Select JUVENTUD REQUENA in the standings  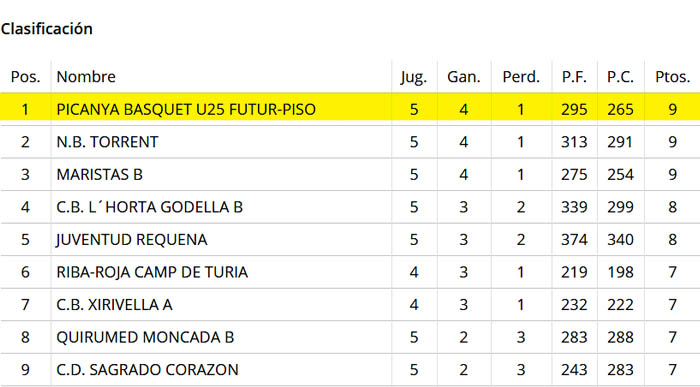pos(132,240)
